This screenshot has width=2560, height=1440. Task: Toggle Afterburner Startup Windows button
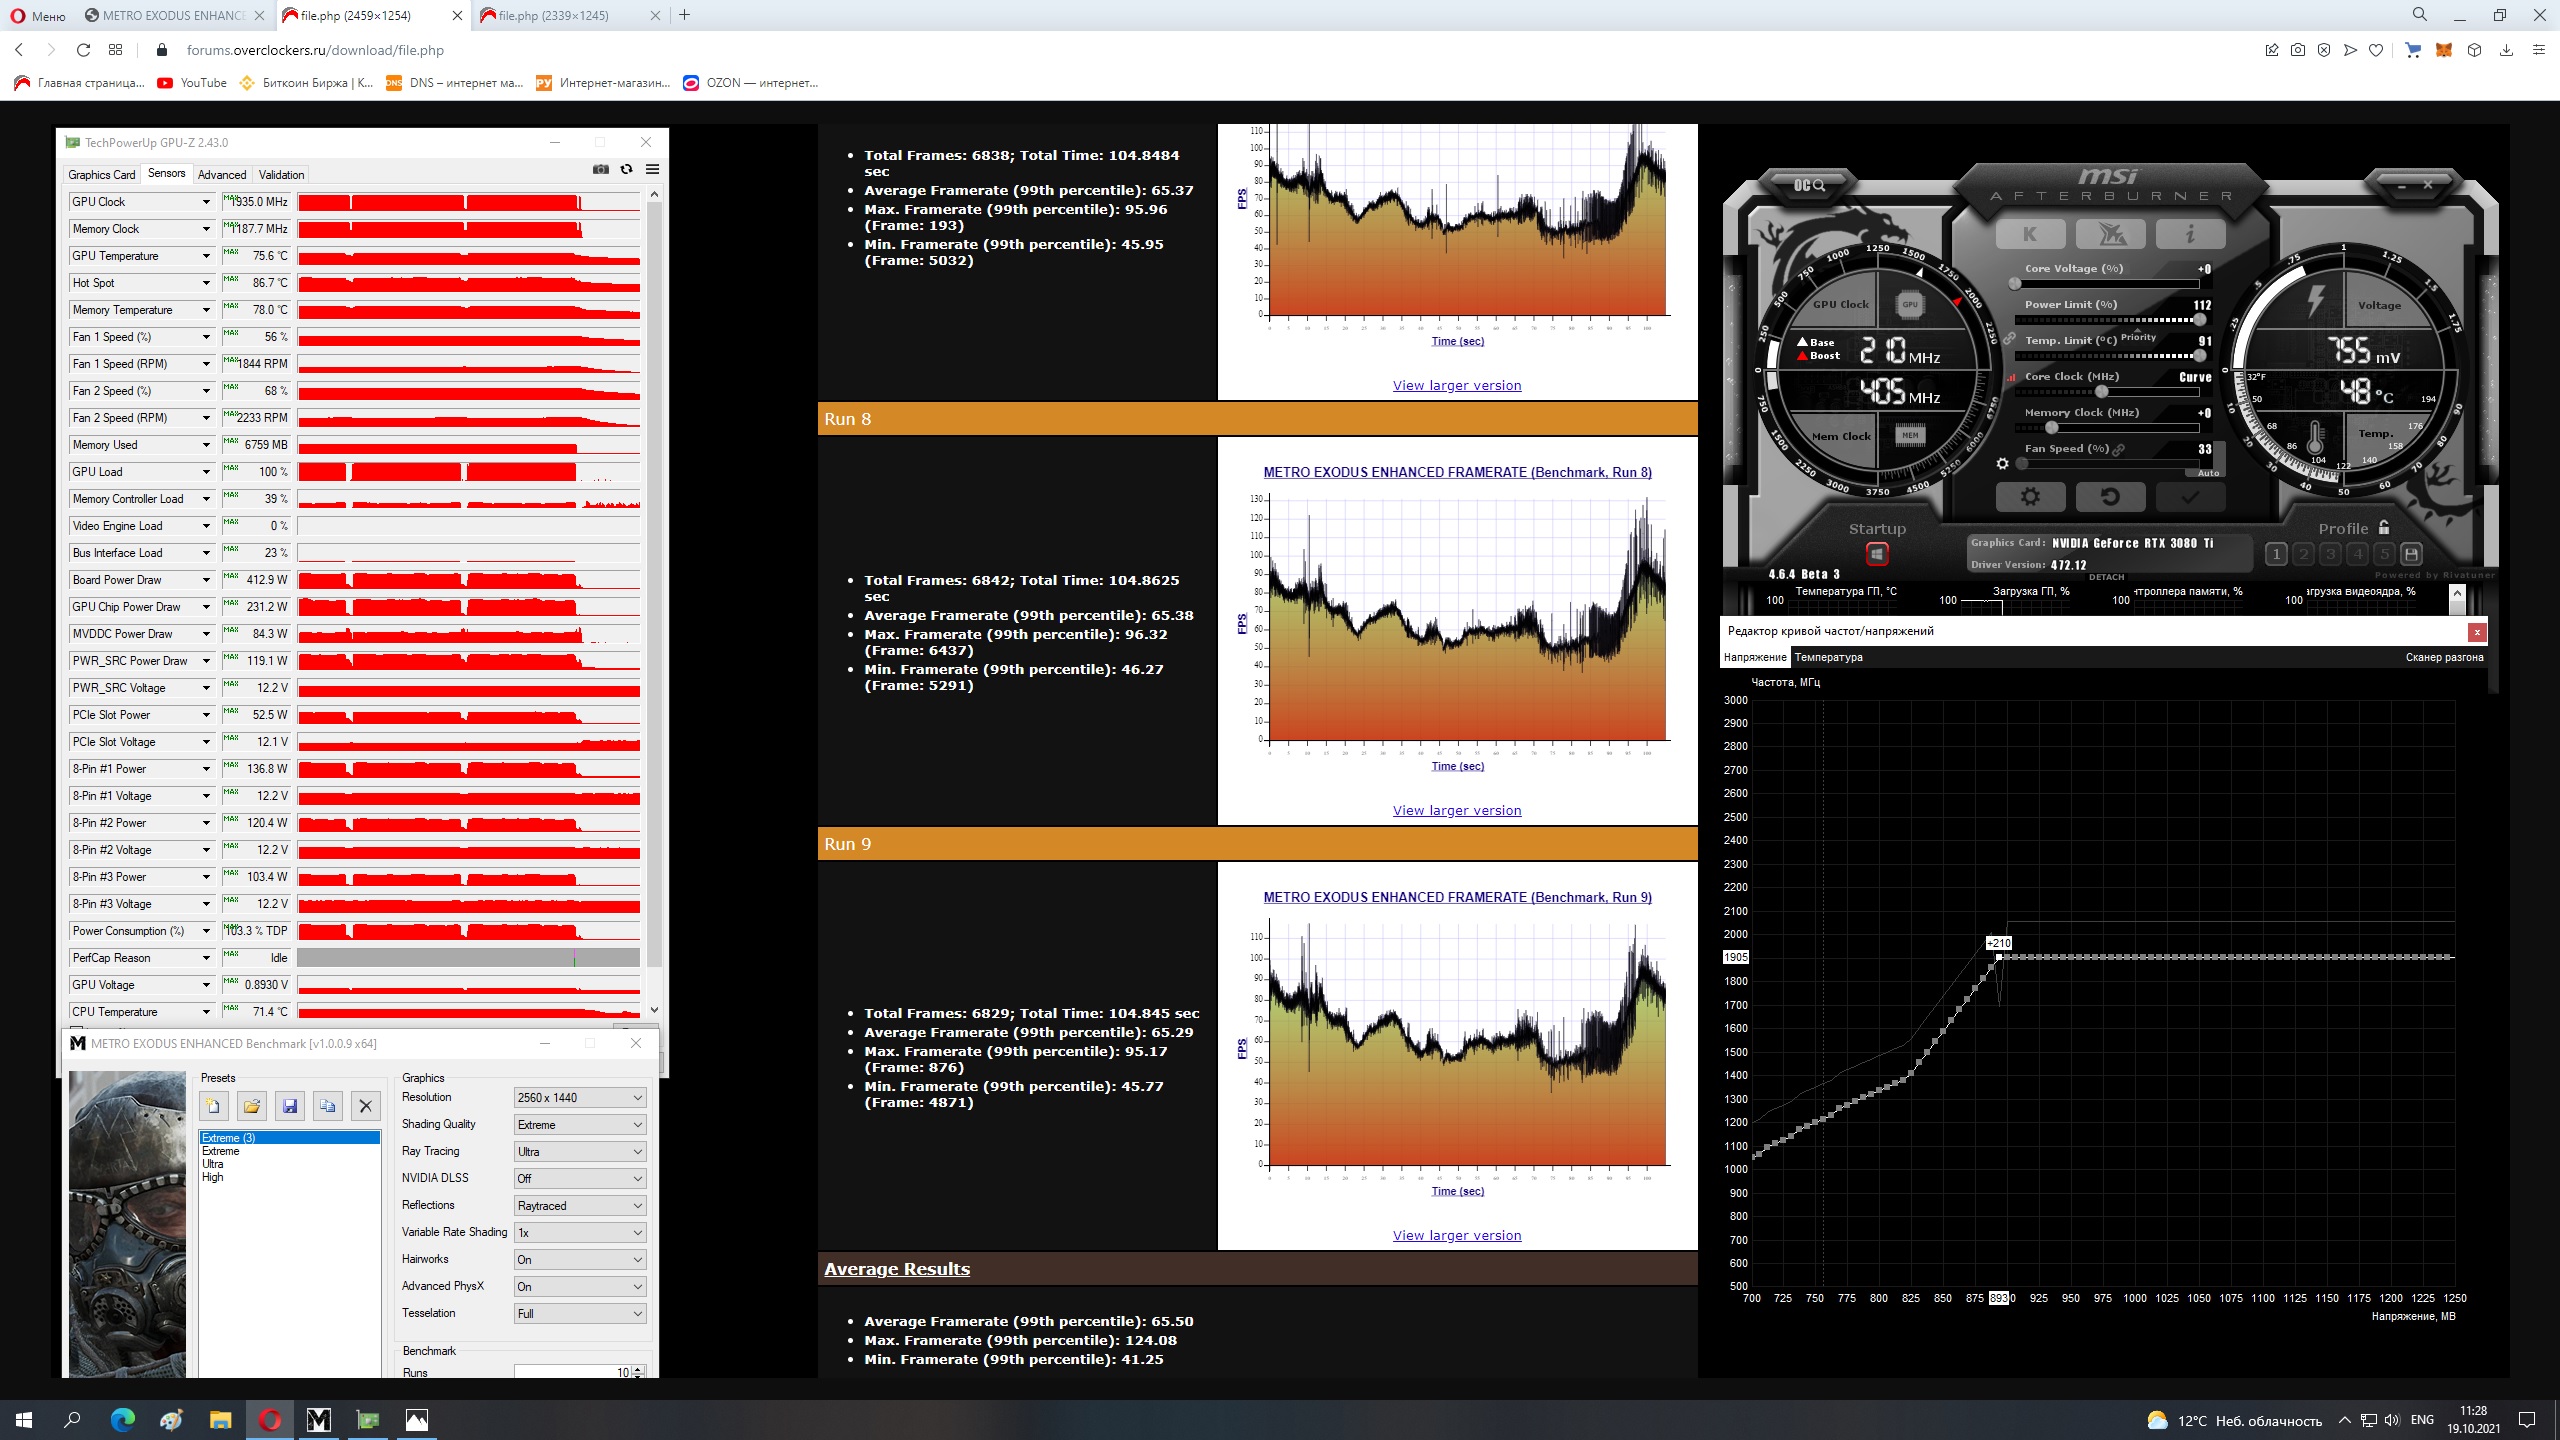(x=1877, y=553)
